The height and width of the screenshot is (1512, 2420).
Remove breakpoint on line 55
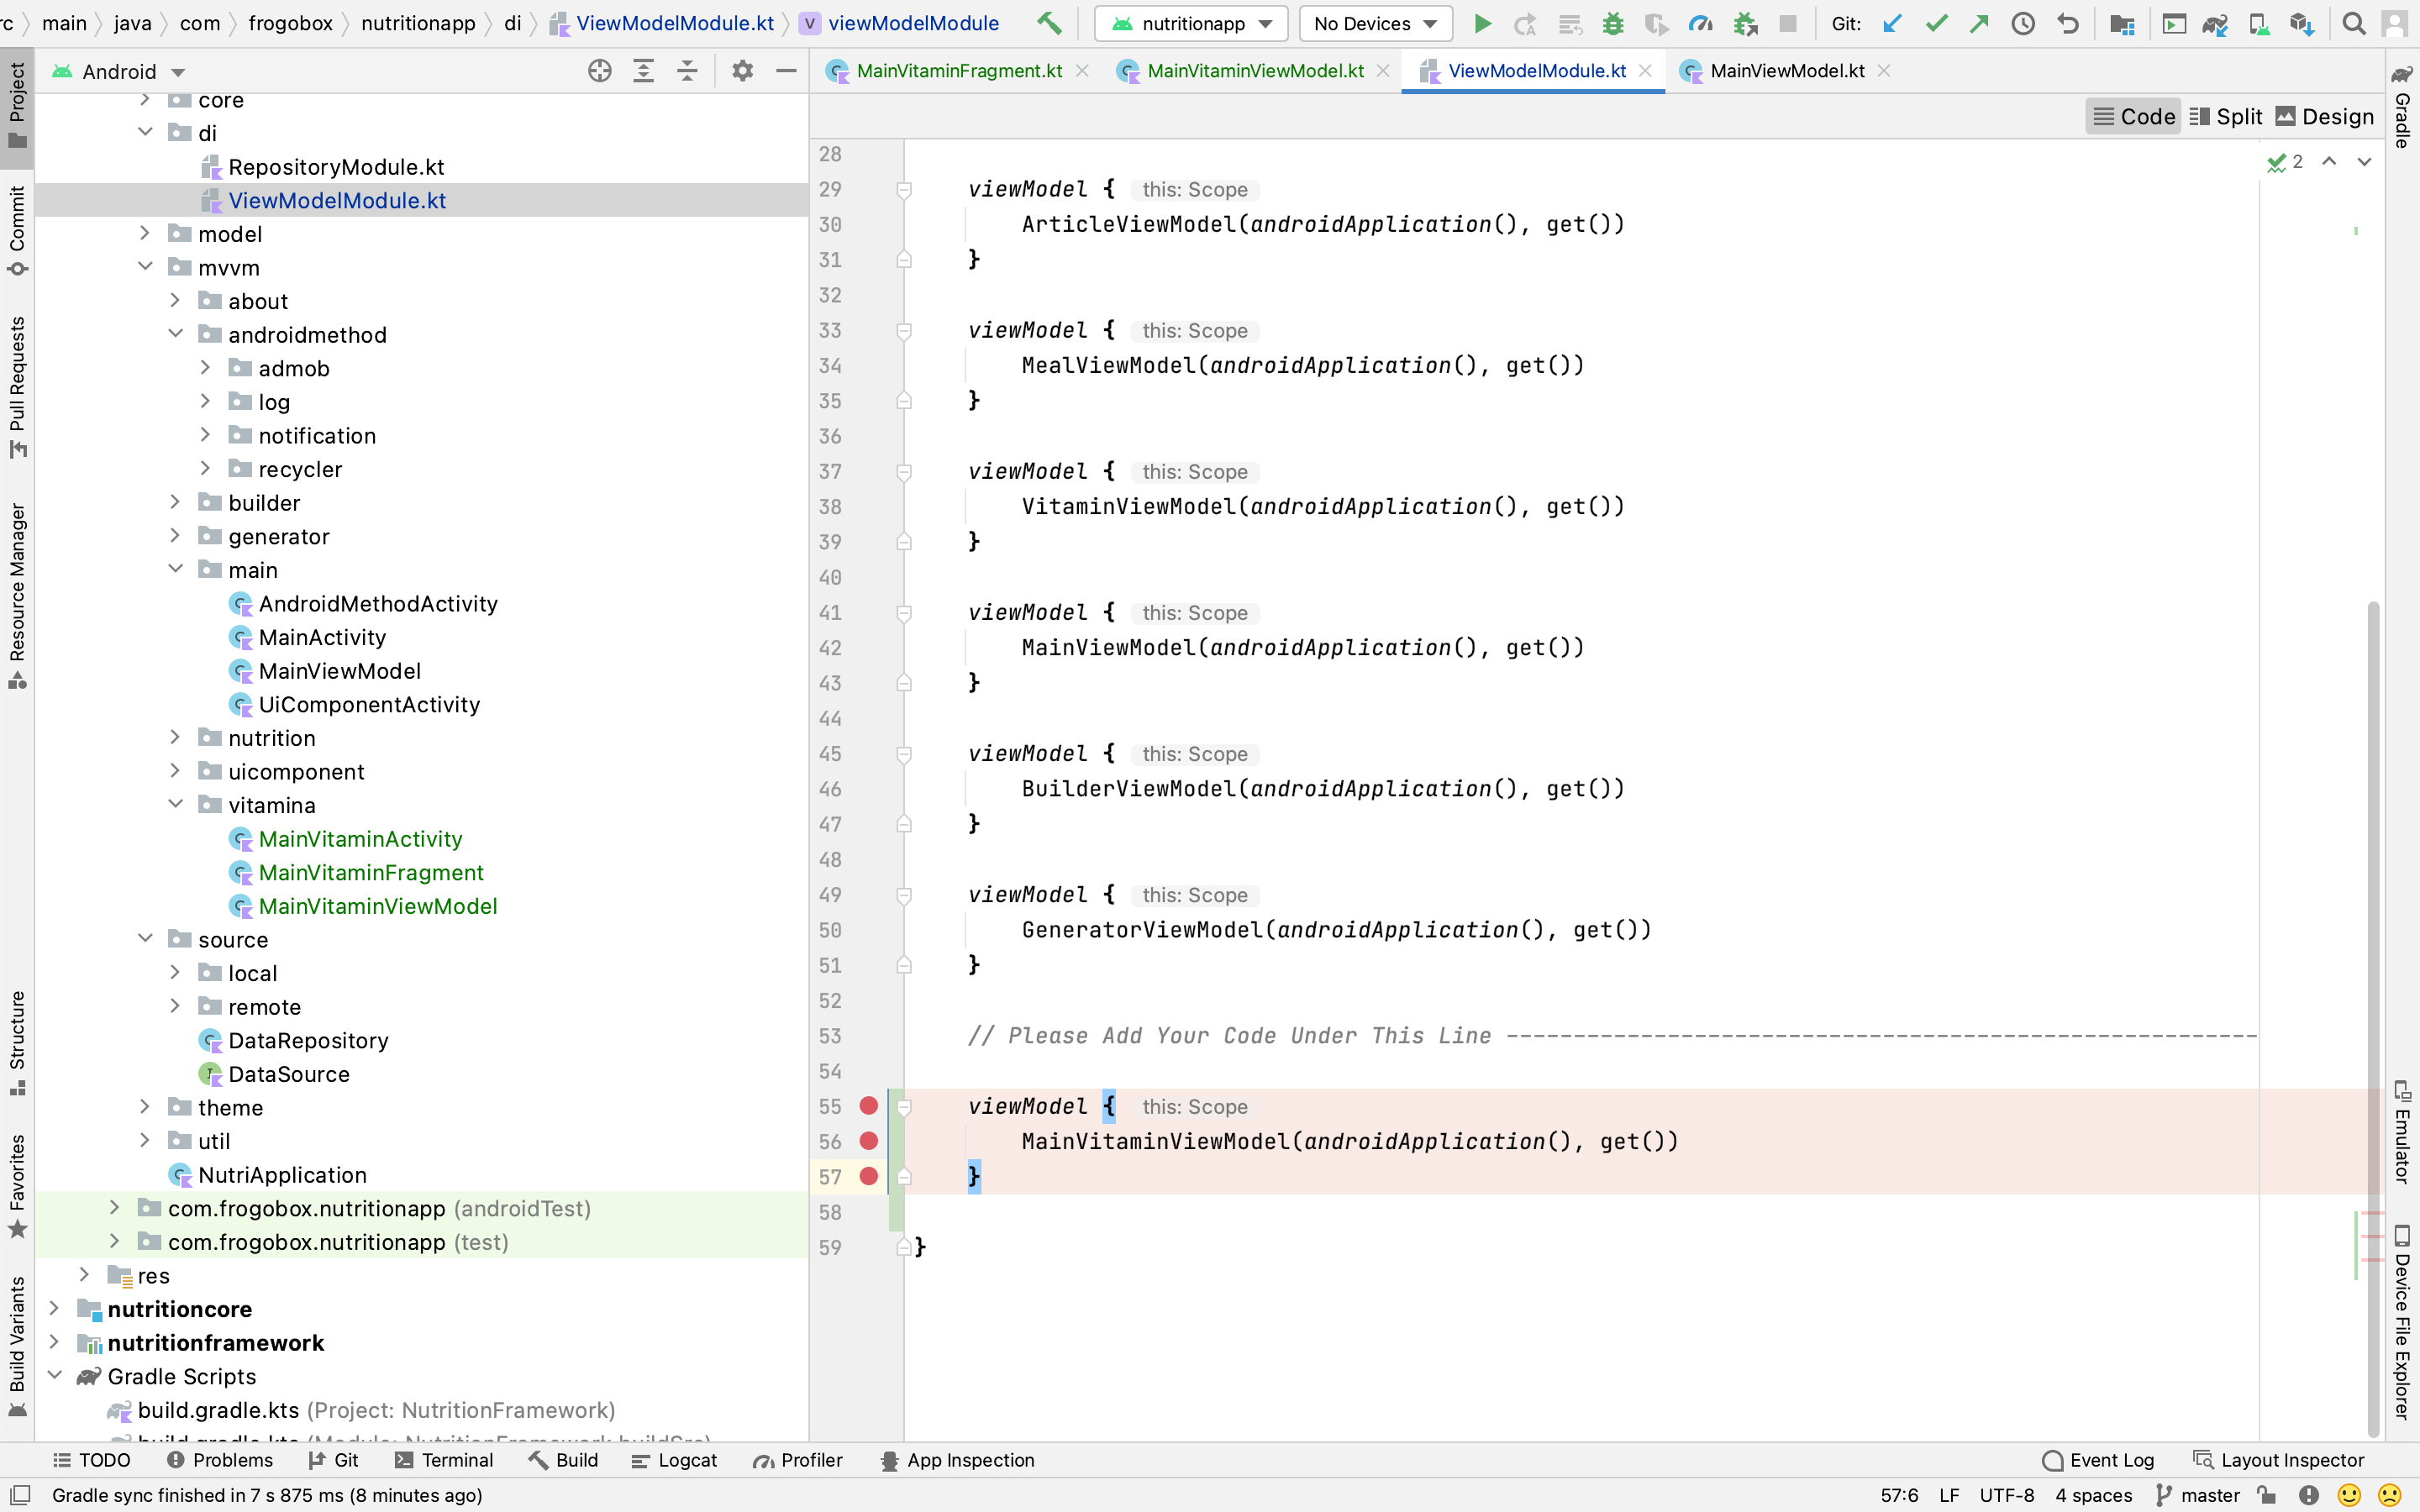click(868, 1106)
